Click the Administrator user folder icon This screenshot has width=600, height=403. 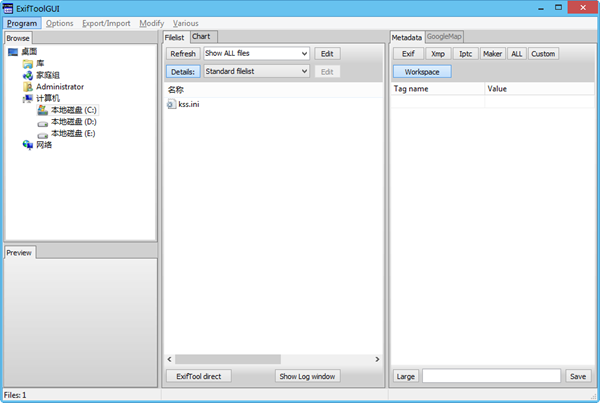pyautogui.click(x=28, y=87)
